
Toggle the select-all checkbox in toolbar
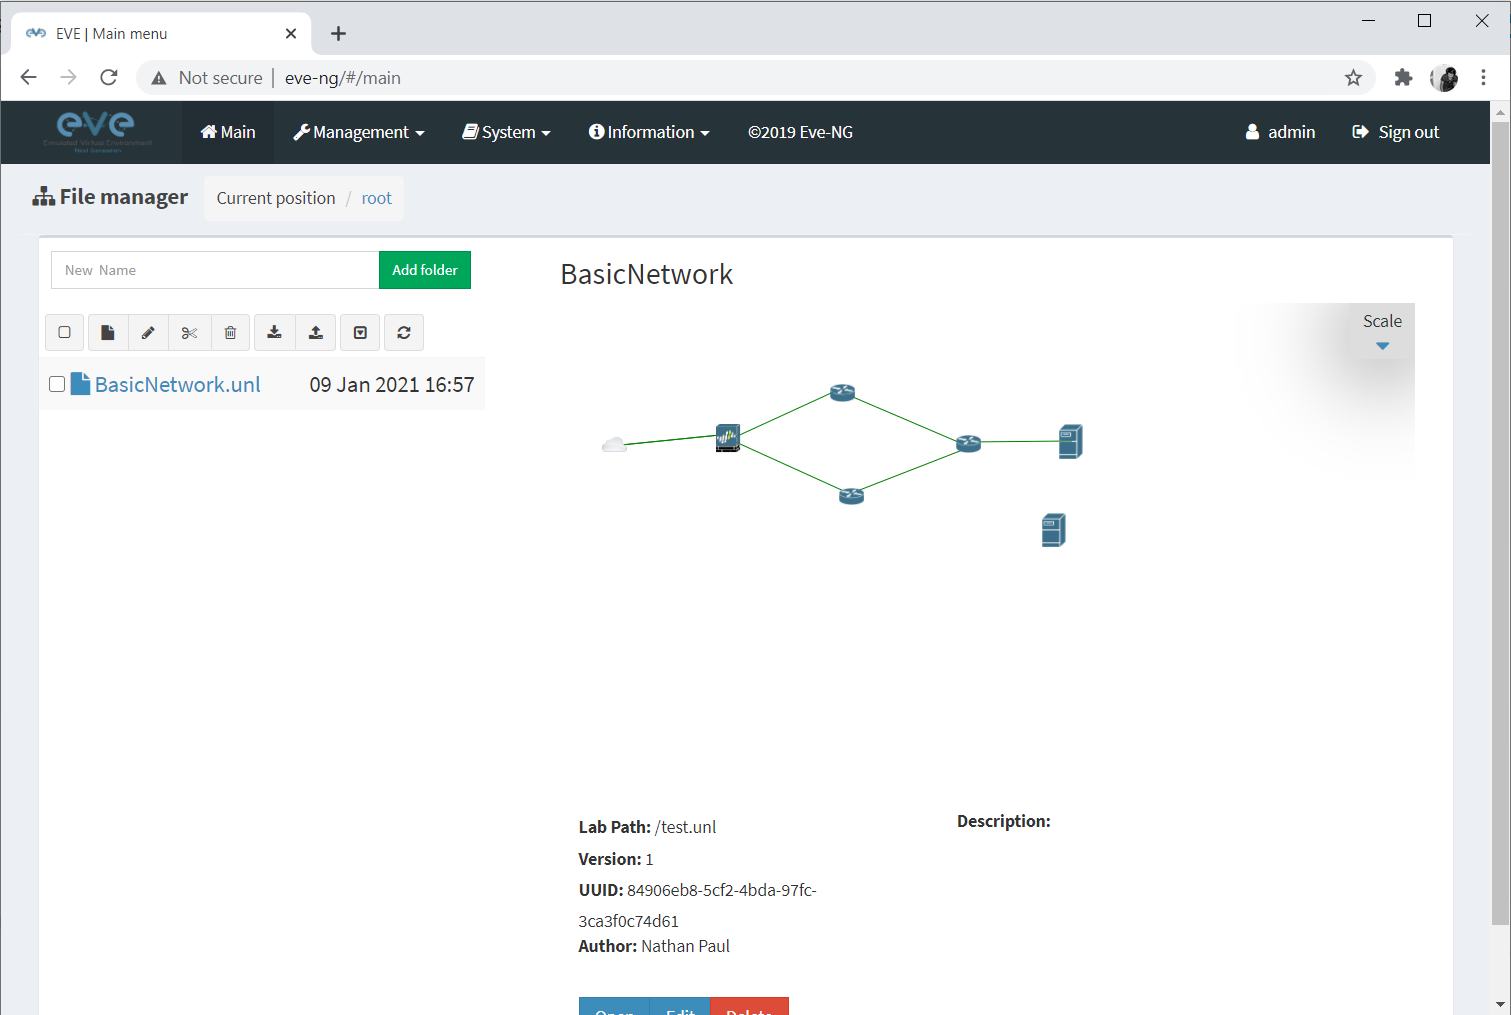64,332
